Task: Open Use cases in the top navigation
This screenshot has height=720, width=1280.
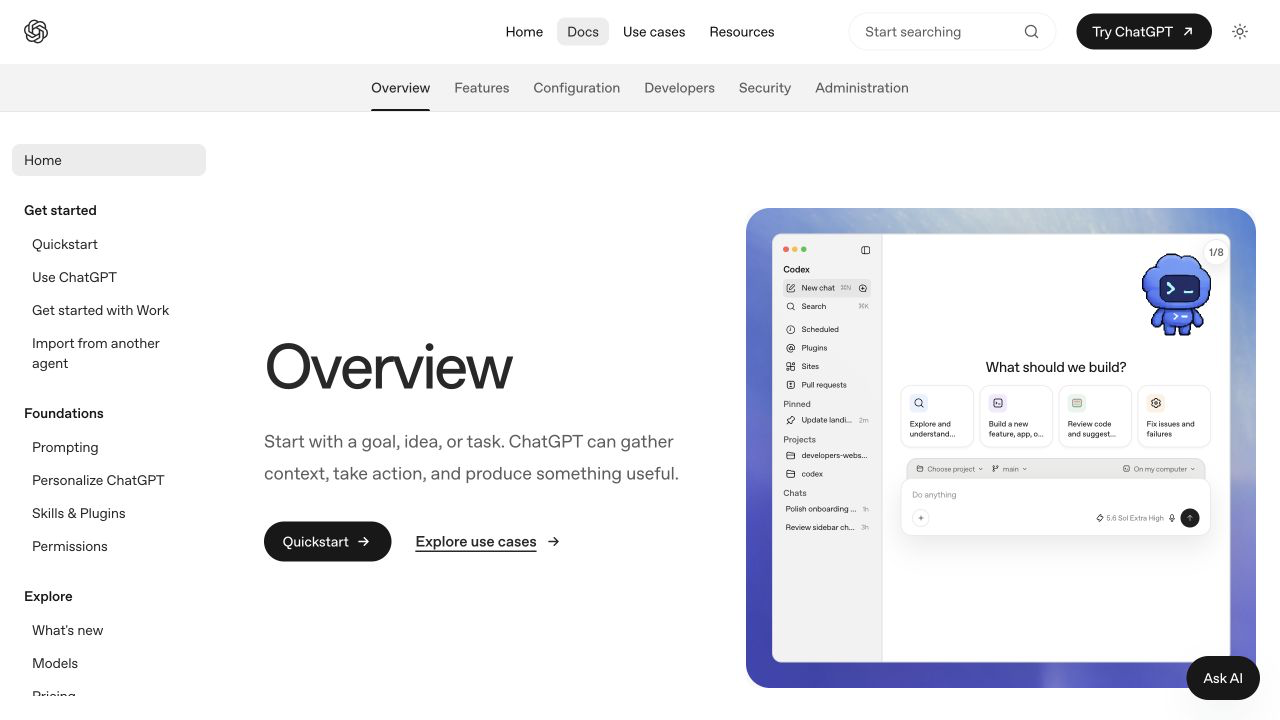Action: pos(654,32)
